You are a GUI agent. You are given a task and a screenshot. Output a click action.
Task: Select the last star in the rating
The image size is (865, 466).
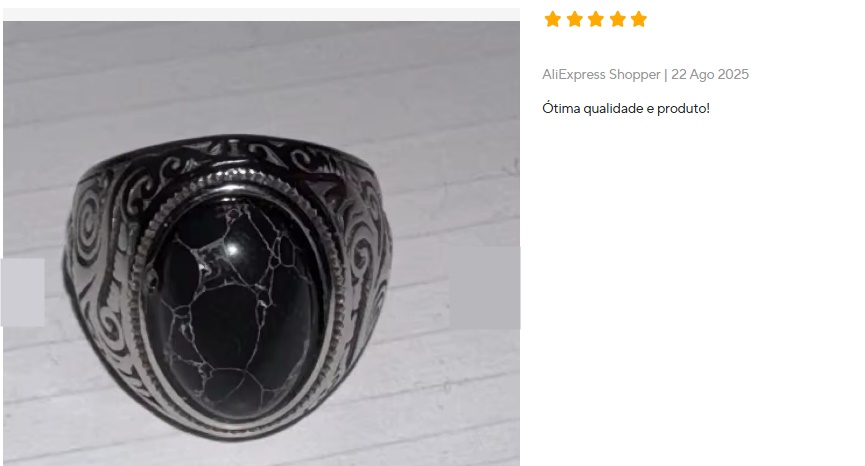(x=639, y=19)
